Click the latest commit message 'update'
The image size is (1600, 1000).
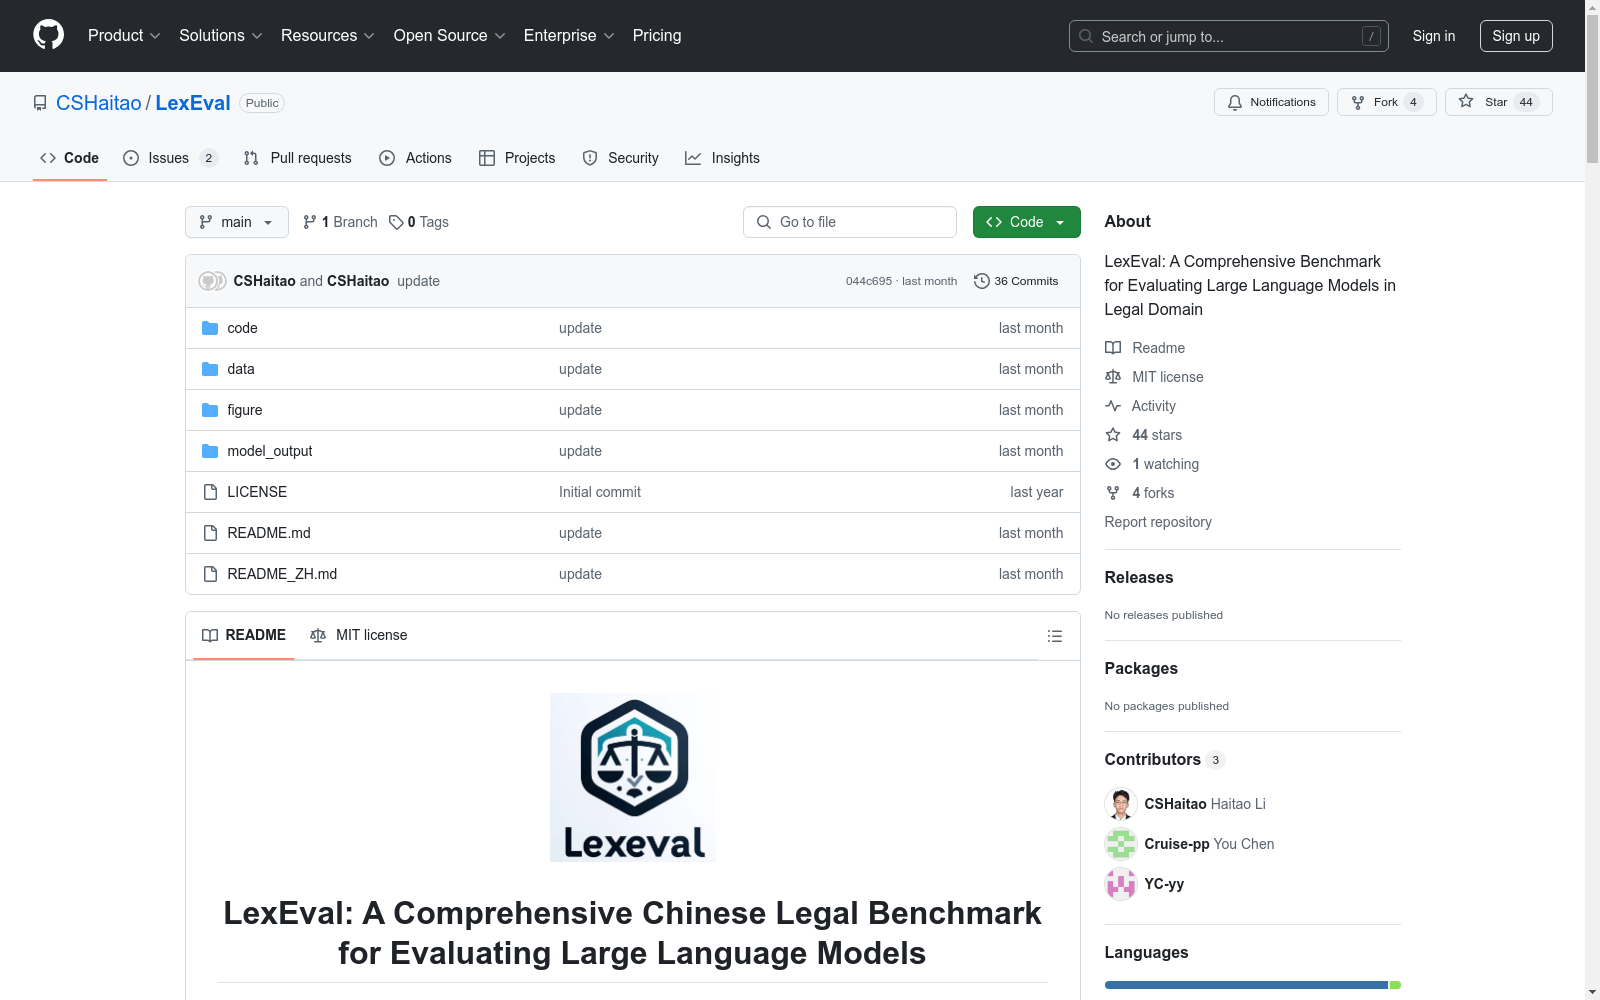pyautogui.click(x=418, y=281)
